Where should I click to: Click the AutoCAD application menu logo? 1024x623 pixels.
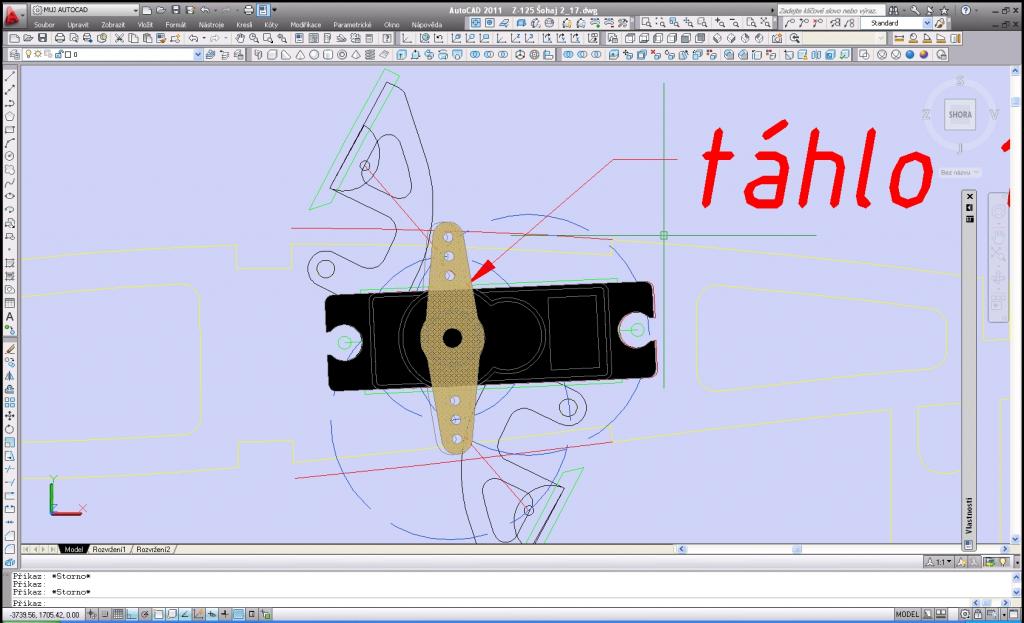click(13, 12)
